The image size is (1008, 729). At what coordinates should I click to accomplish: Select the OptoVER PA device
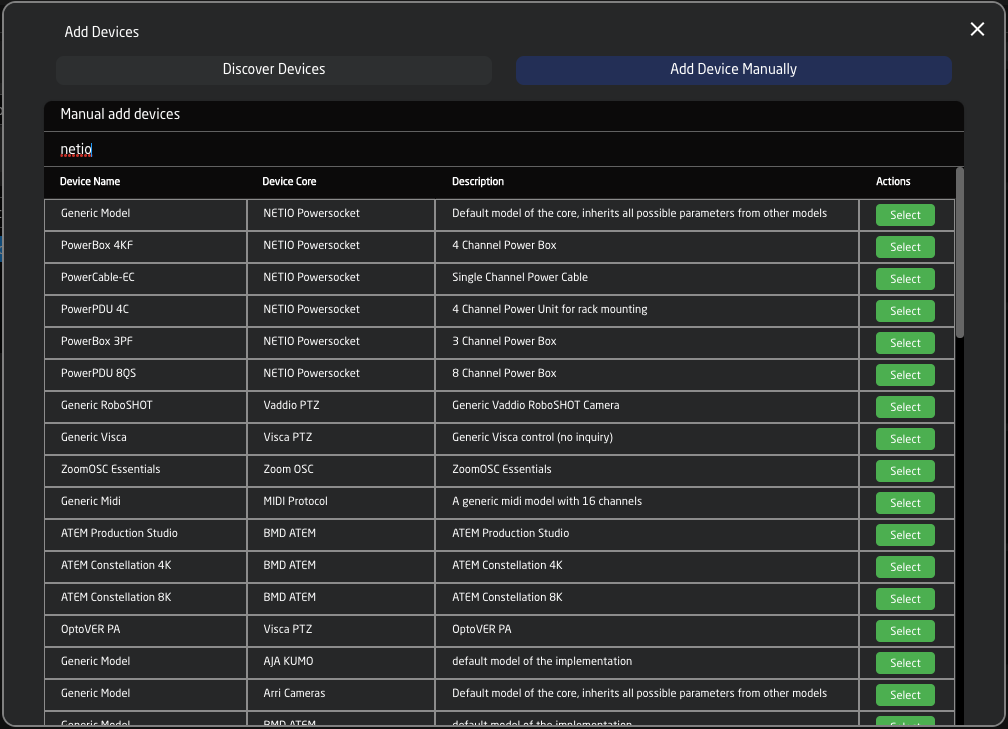click(905, 631)
